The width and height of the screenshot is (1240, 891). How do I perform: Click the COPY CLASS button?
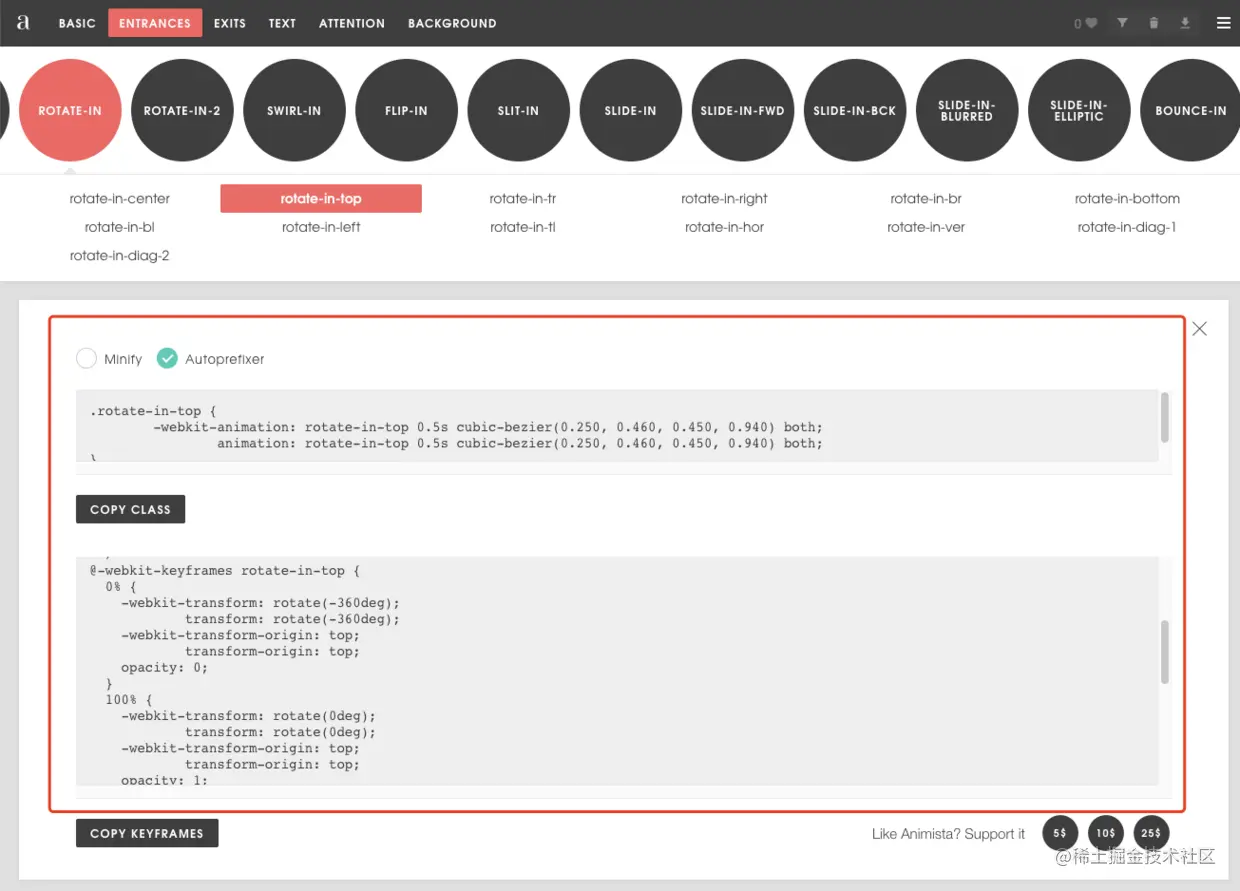tap(130, 509)
